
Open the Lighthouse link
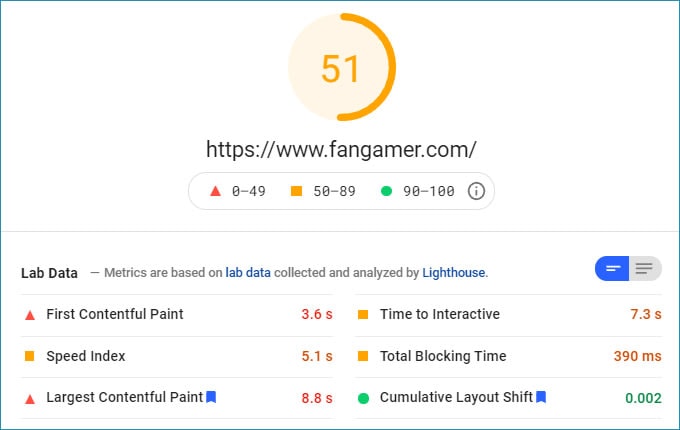(x=454, y=273)
